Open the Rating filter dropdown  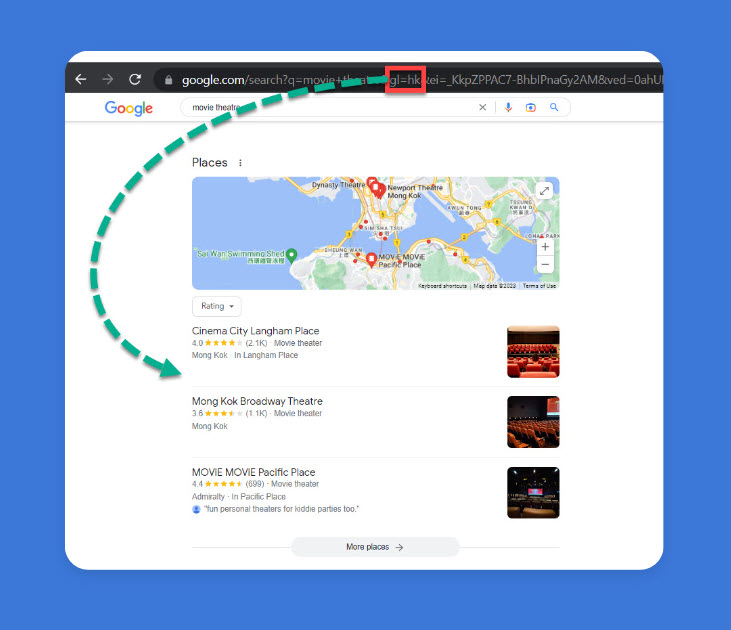[x=217, y=306]
